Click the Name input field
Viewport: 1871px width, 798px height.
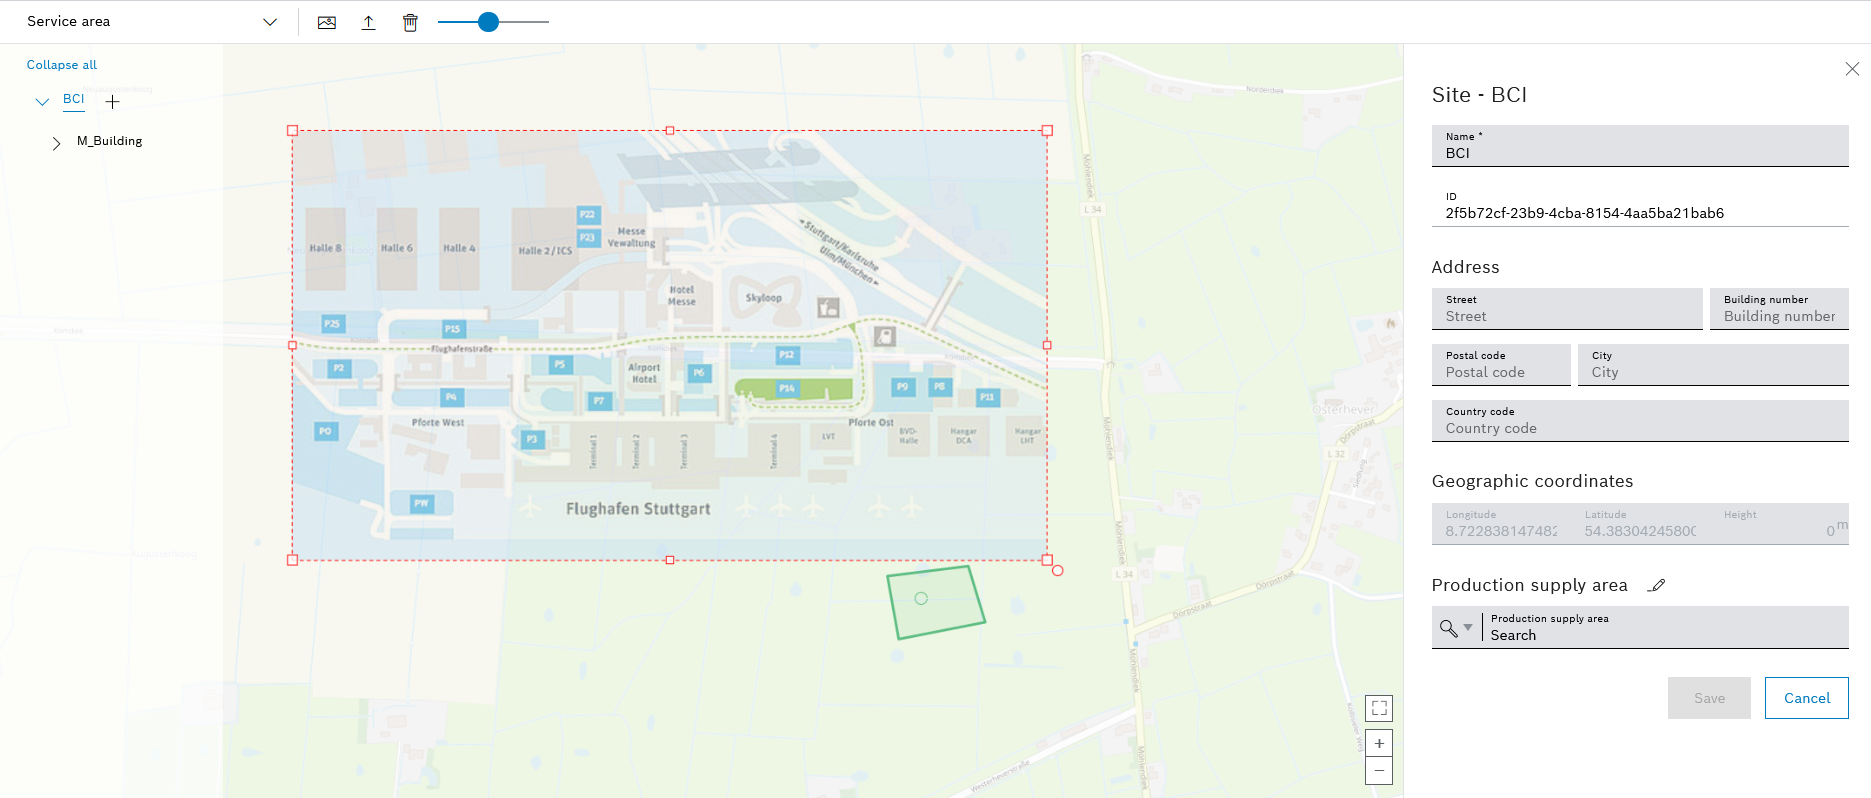1640,146
